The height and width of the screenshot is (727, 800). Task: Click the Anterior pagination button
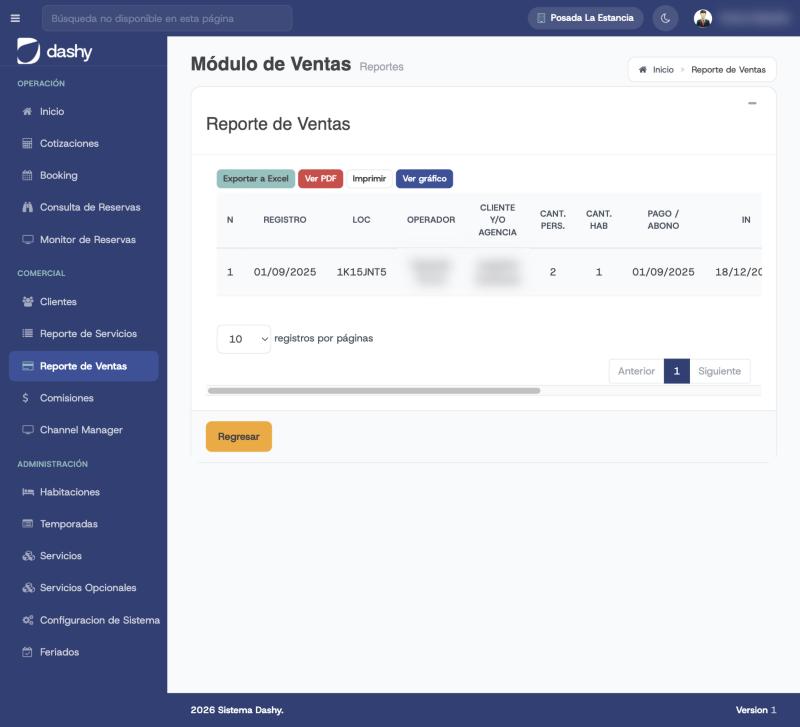636,371
